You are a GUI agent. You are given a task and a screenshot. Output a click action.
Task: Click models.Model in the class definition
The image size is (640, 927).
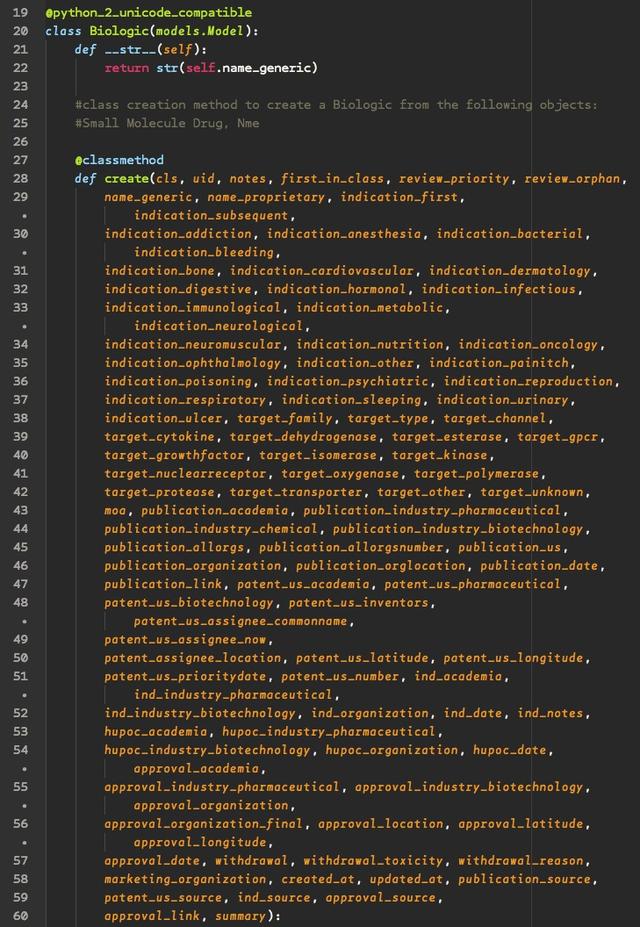[200, 31]
